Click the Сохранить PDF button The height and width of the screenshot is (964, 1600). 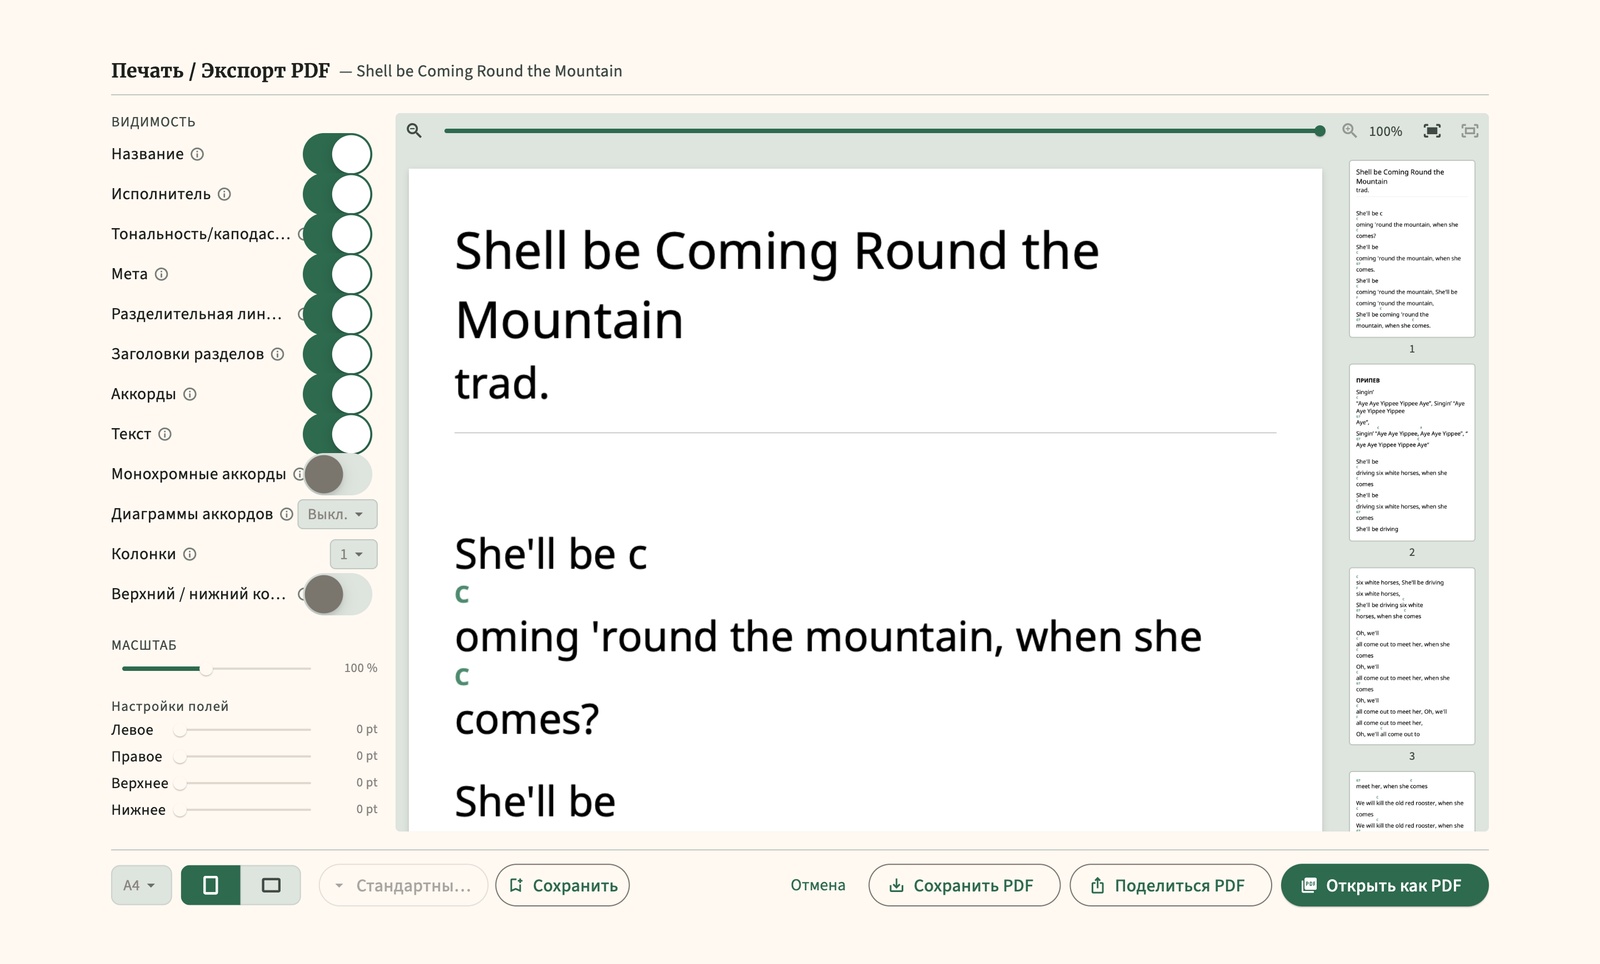point(964,885)
